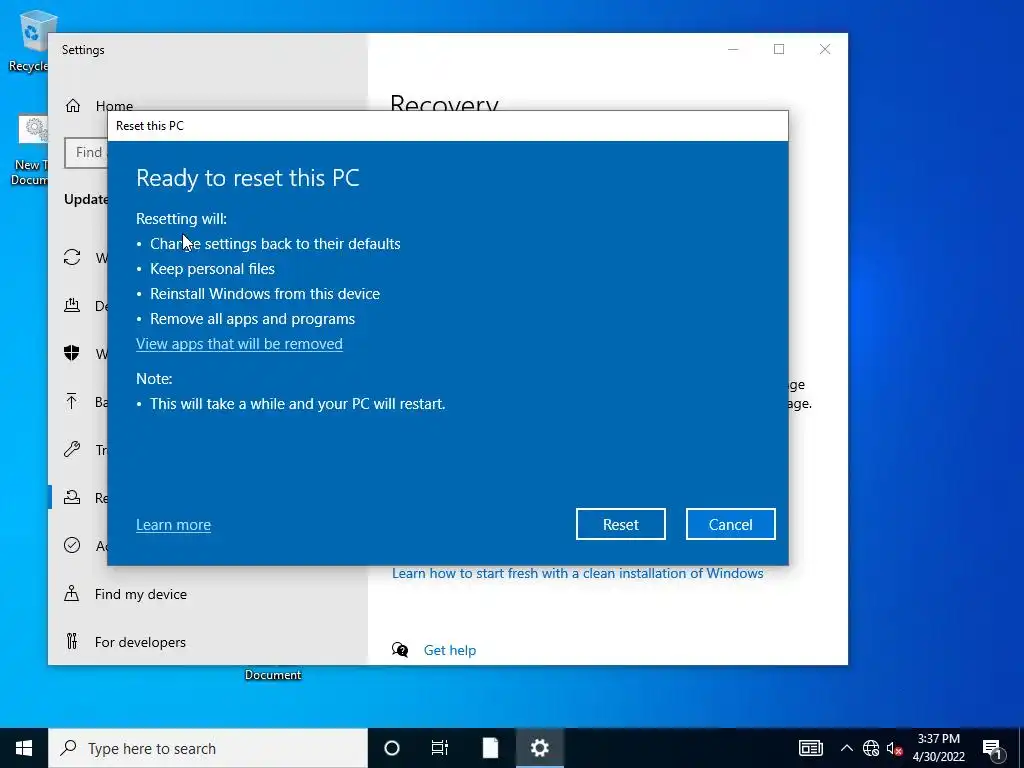Select the Delivery Optimization icon
The image size is (1024, 768).
(x=72, y=305)
